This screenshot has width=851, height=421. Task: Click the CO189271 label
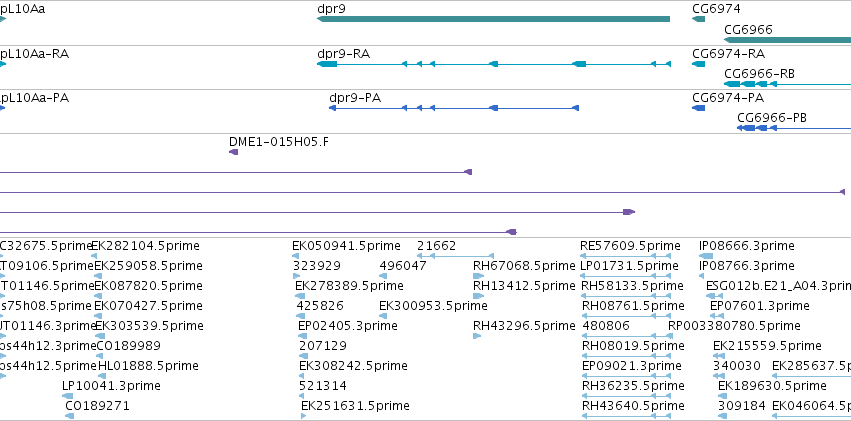(98, 406)
